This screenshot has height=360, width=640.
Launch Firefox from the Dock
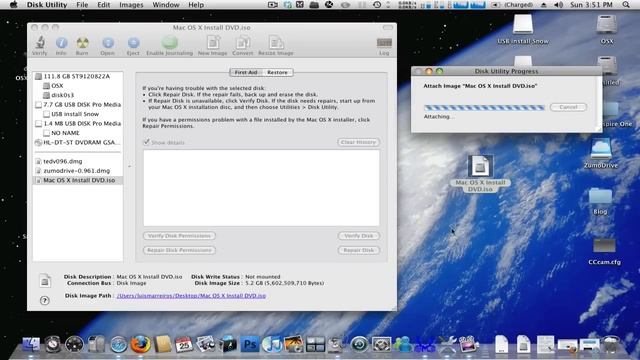pos(140,344)
